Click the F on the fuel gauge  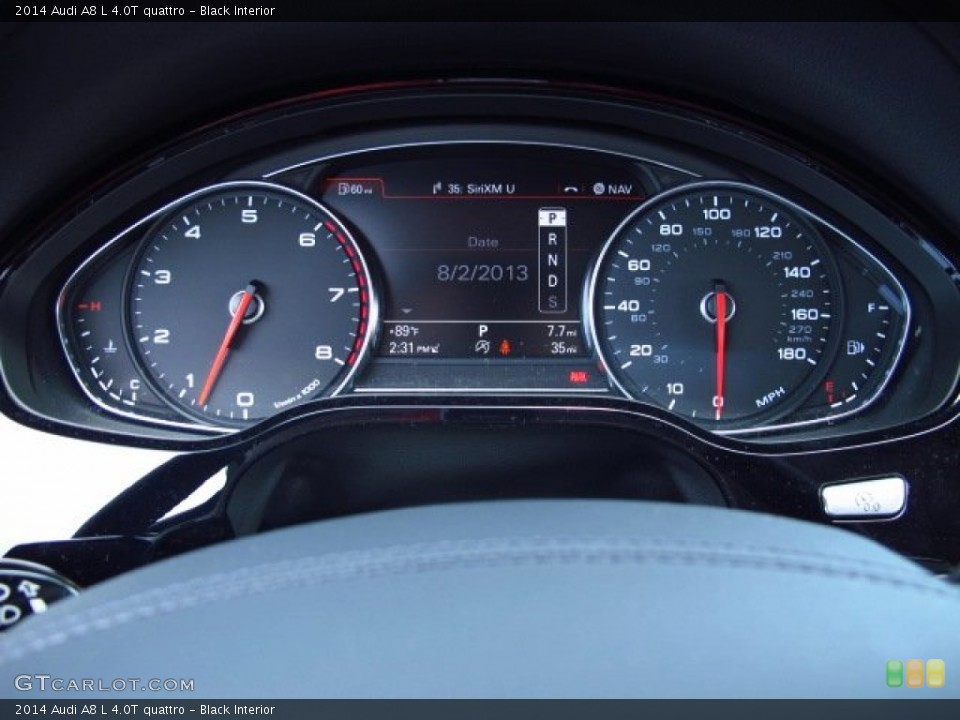tap(871, 308)
